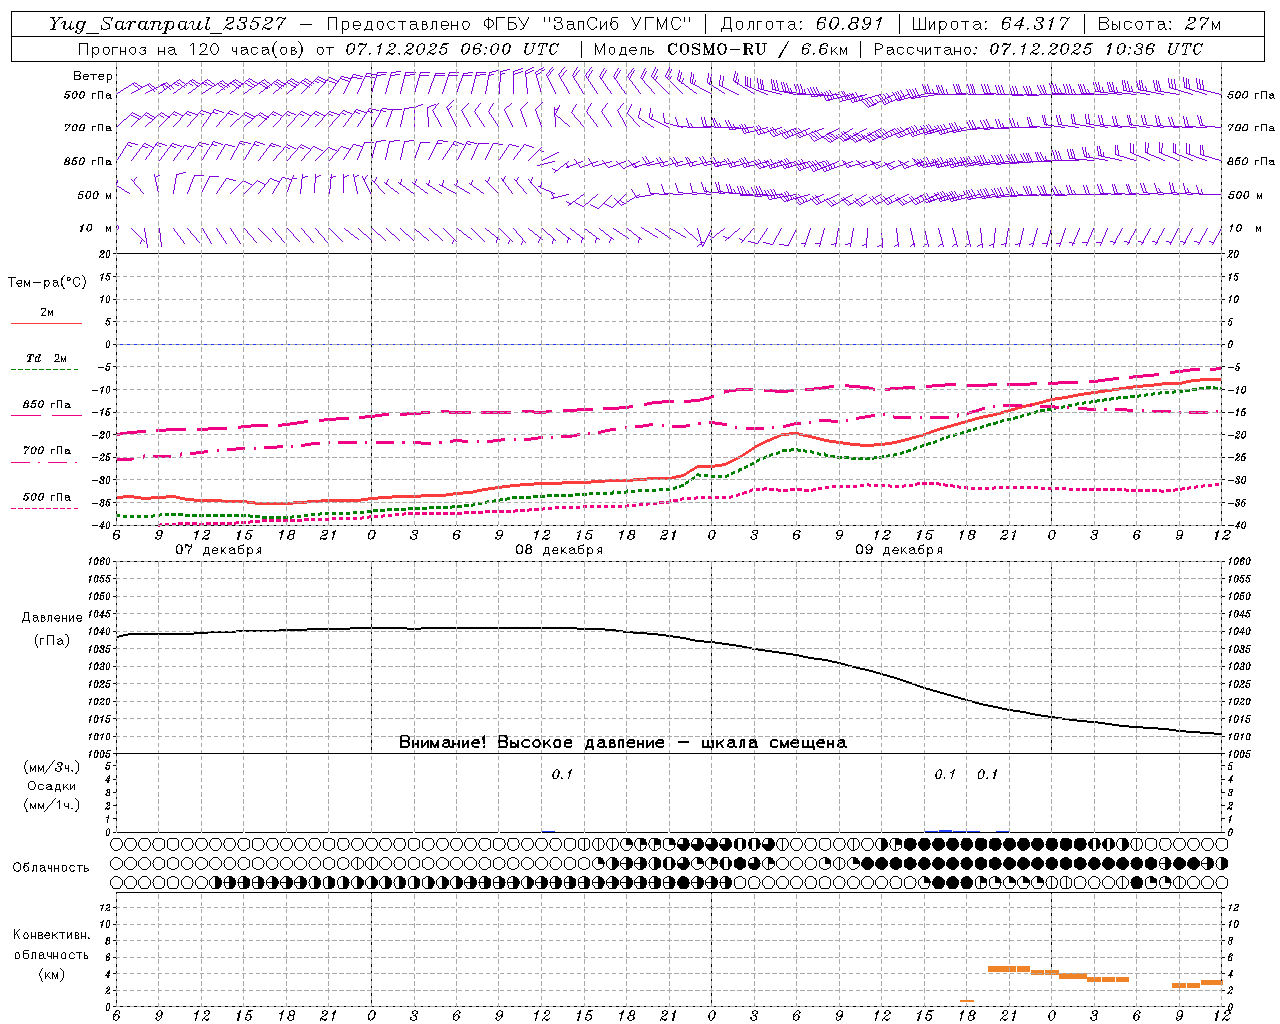This screenshot has width=1280, height=1024.
Task: Click the 09 декабря date label
Action: click(x=899, y=550)
